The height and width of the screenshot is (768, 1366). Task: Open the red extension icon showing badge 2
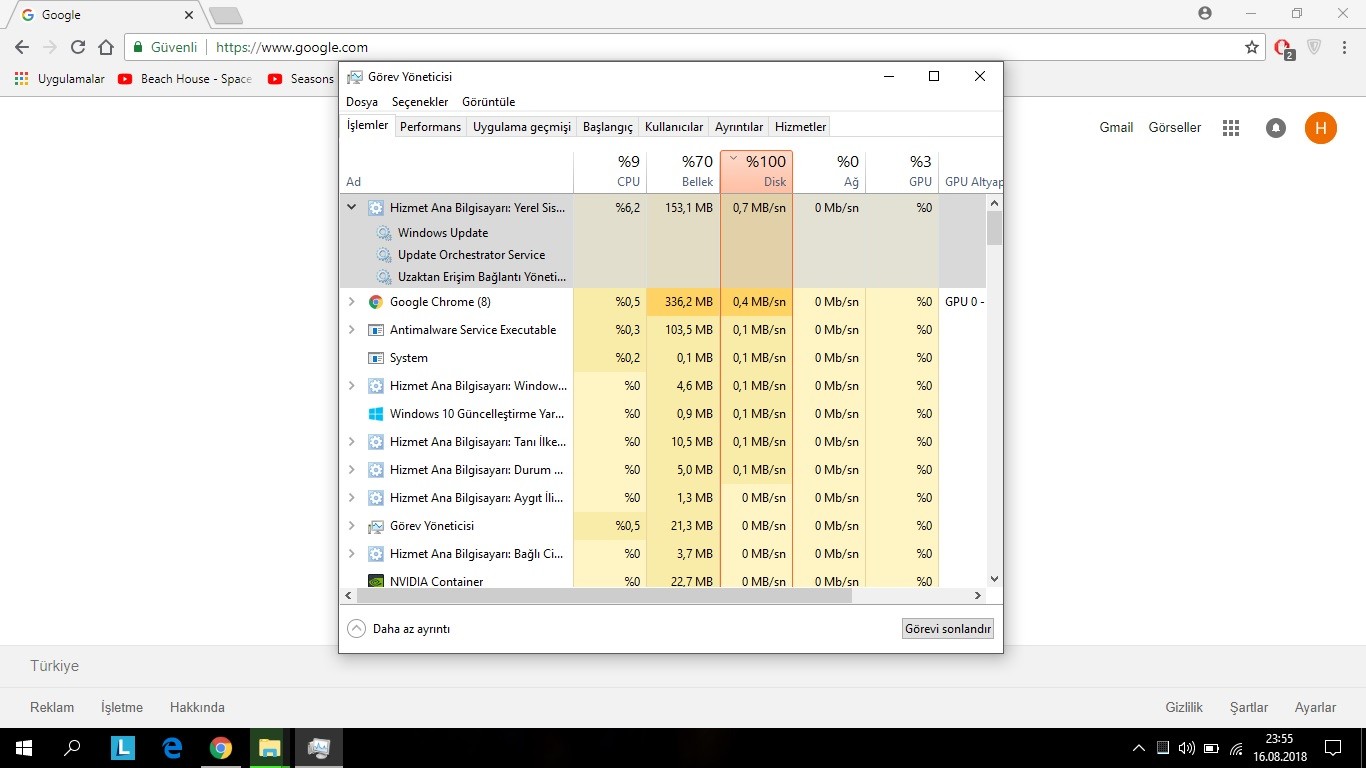1284,48
